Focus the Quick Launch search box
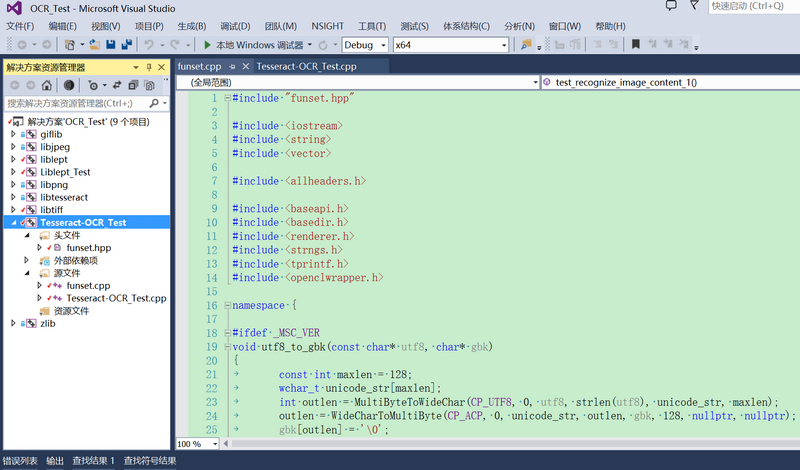 click(754, 6)
